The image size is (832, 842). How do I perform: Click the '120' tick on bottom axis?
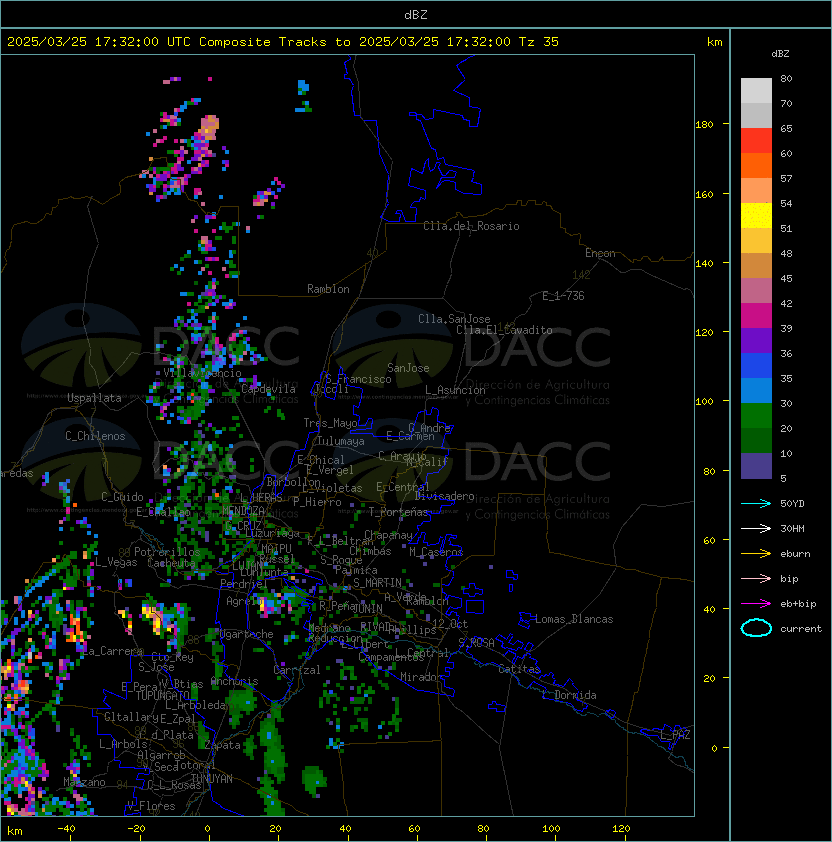click(x=621, y=829)
